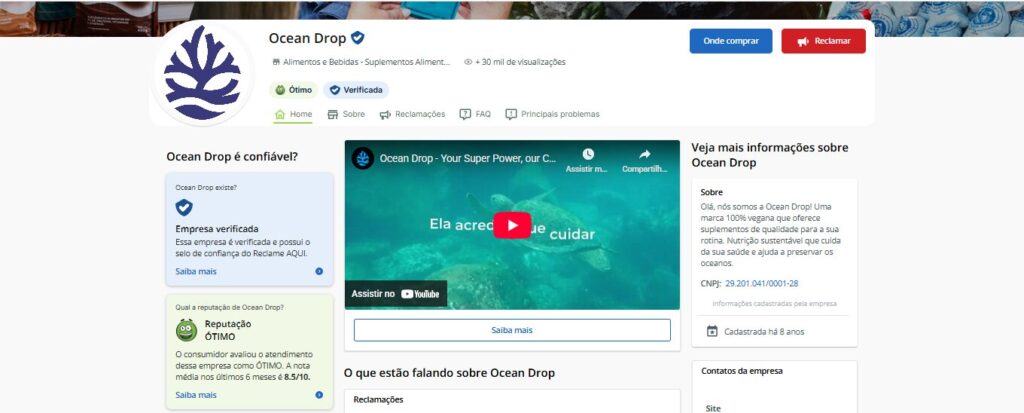Click the 'Assistir mais tarde' clock icon

coord(588,154)
